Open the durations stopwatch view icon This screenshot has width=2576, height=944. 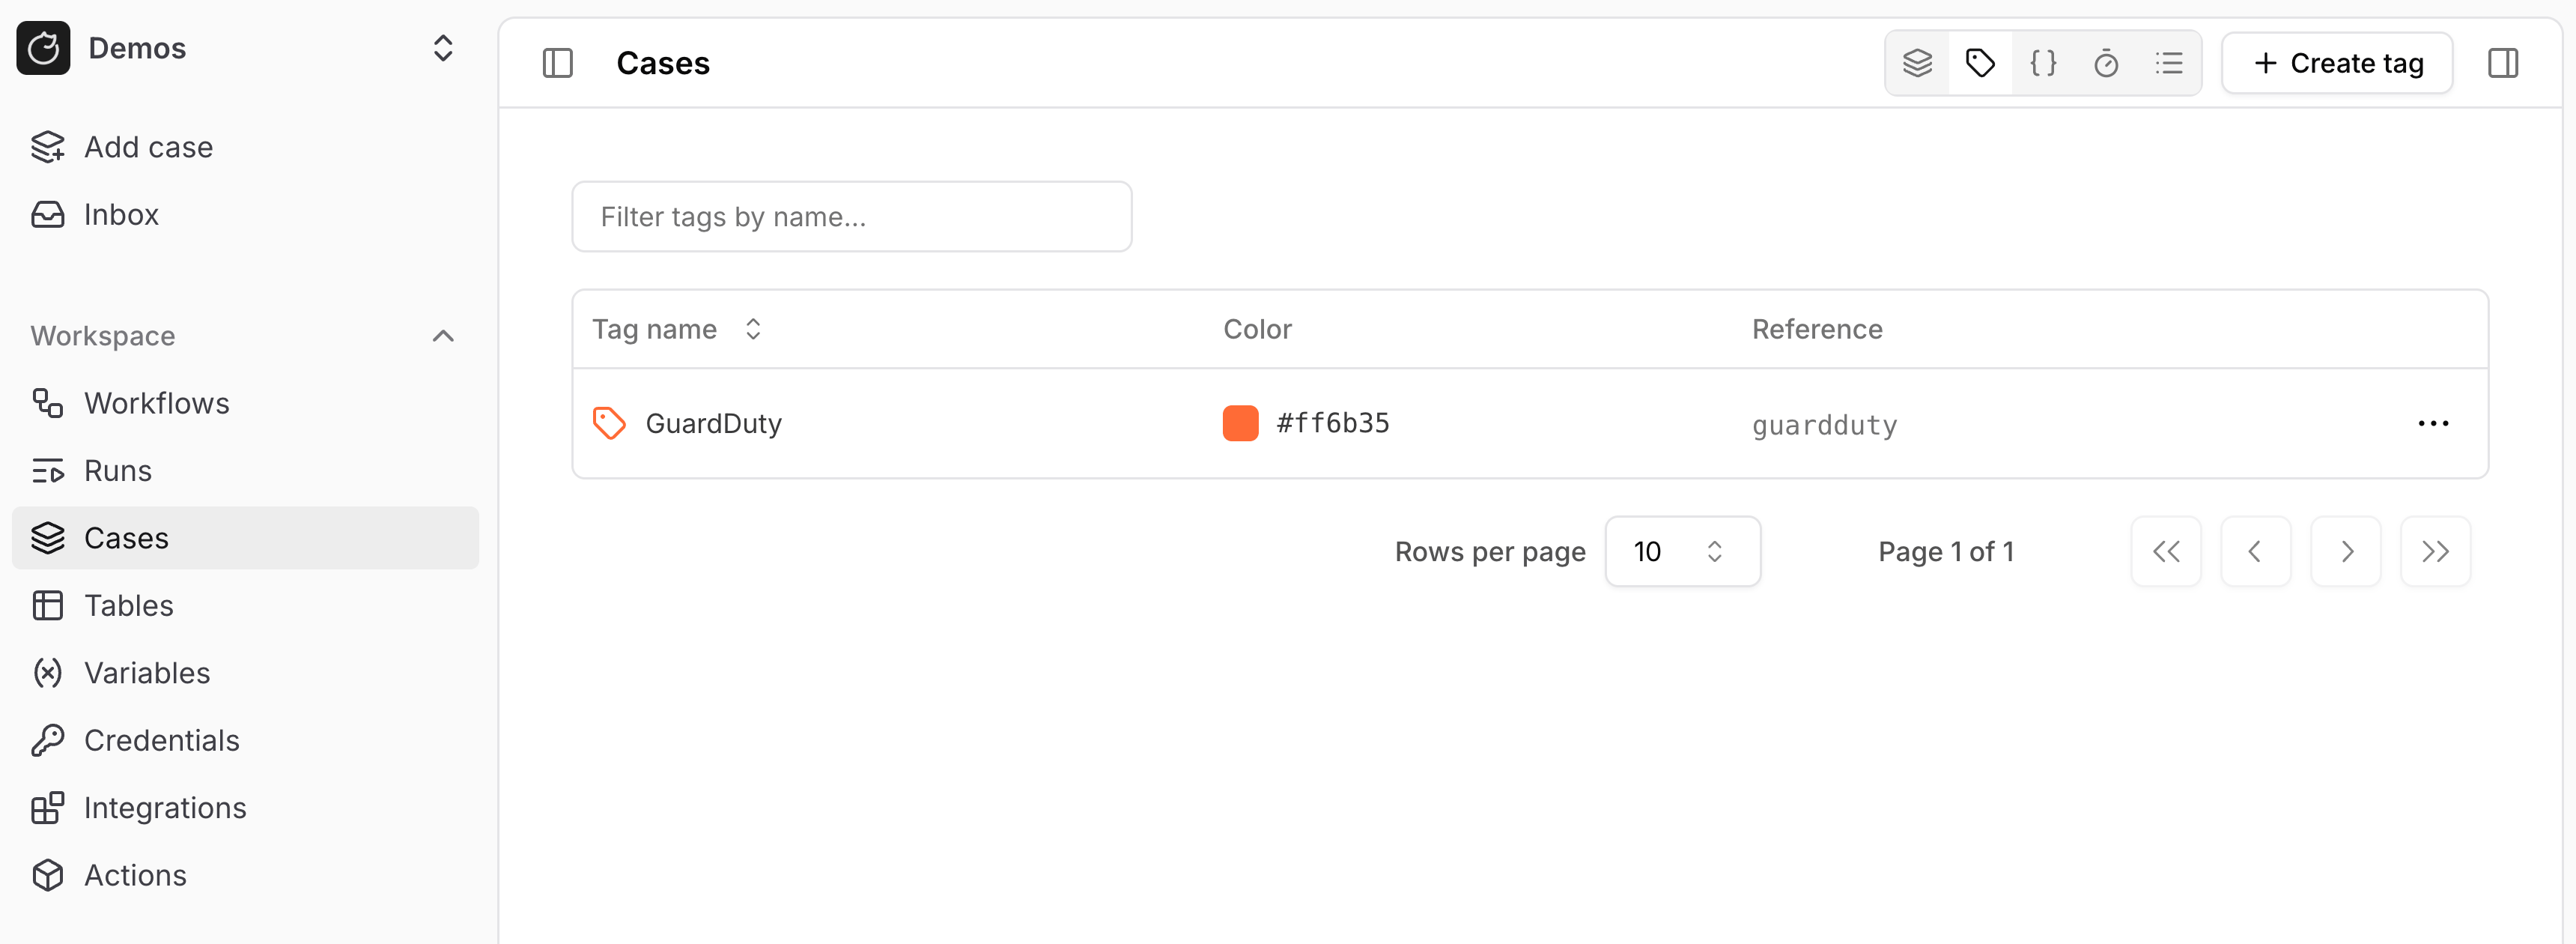tap(2106, 63)
